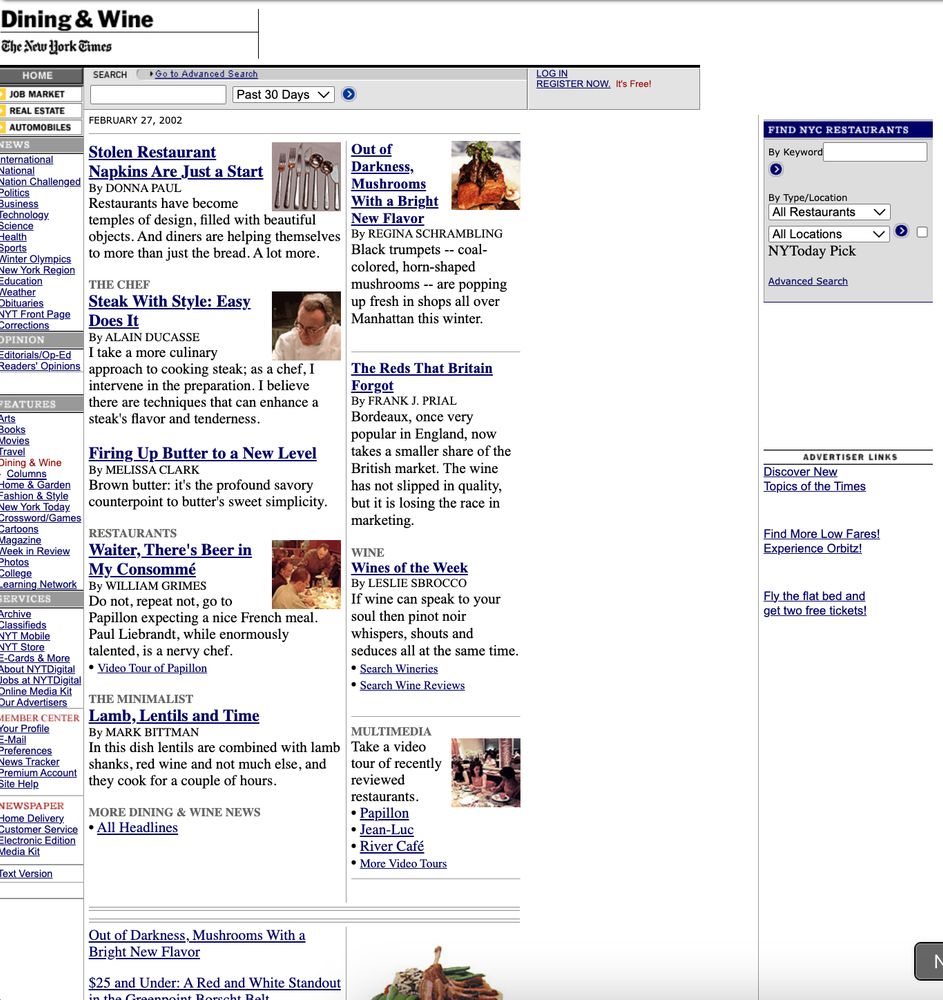Open the Jean-Luc video tour link
The width and height of the screenshot is (943, 1000).
click(x=386, y=830)
